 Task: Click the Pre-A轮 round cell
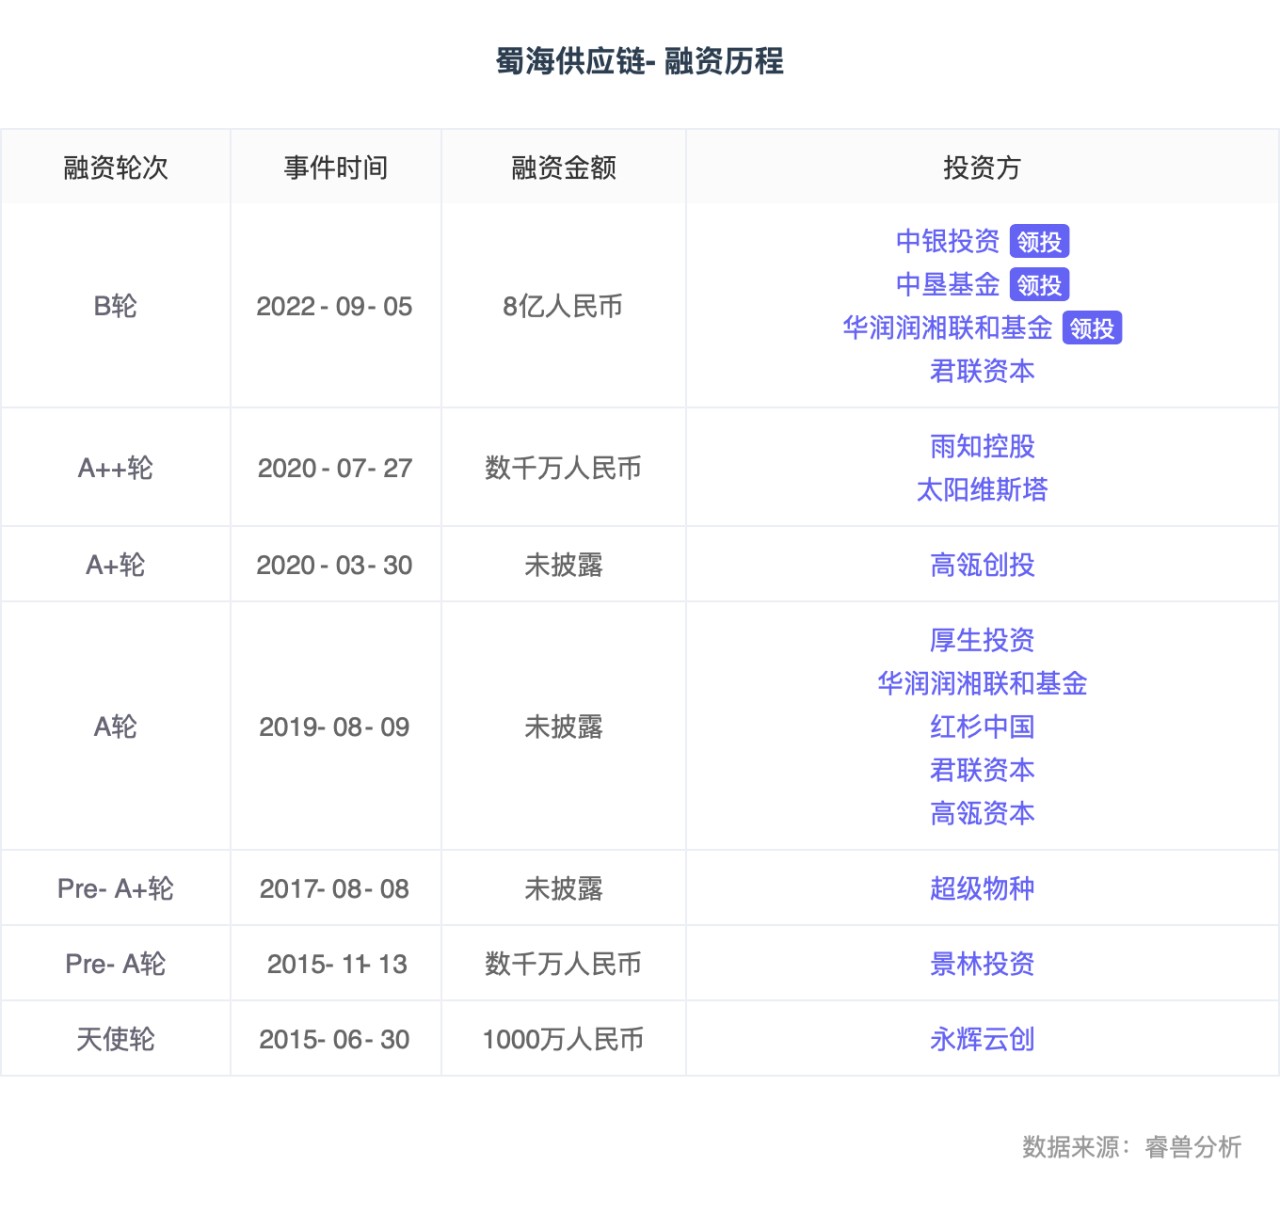[x=116, y=964]
